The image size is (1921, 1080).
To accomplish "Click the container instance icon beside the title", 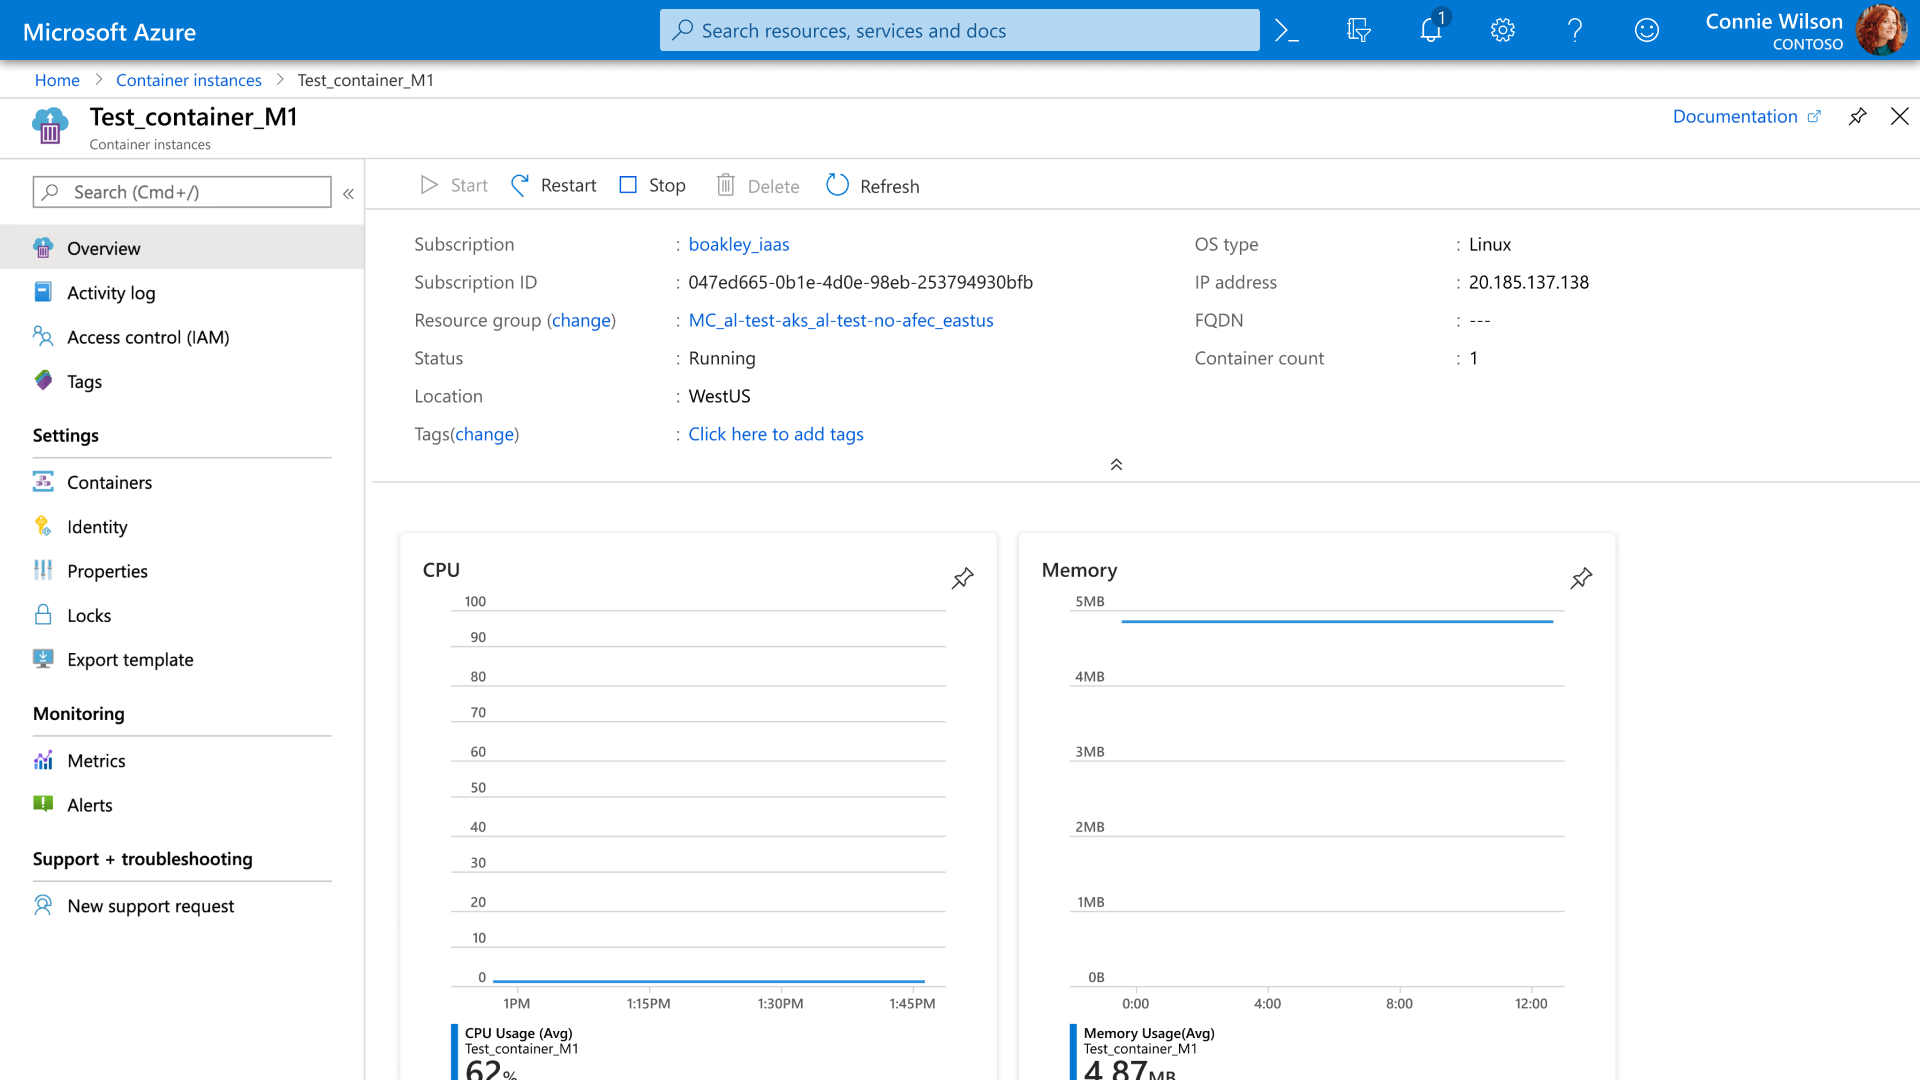I will [50, 127].
